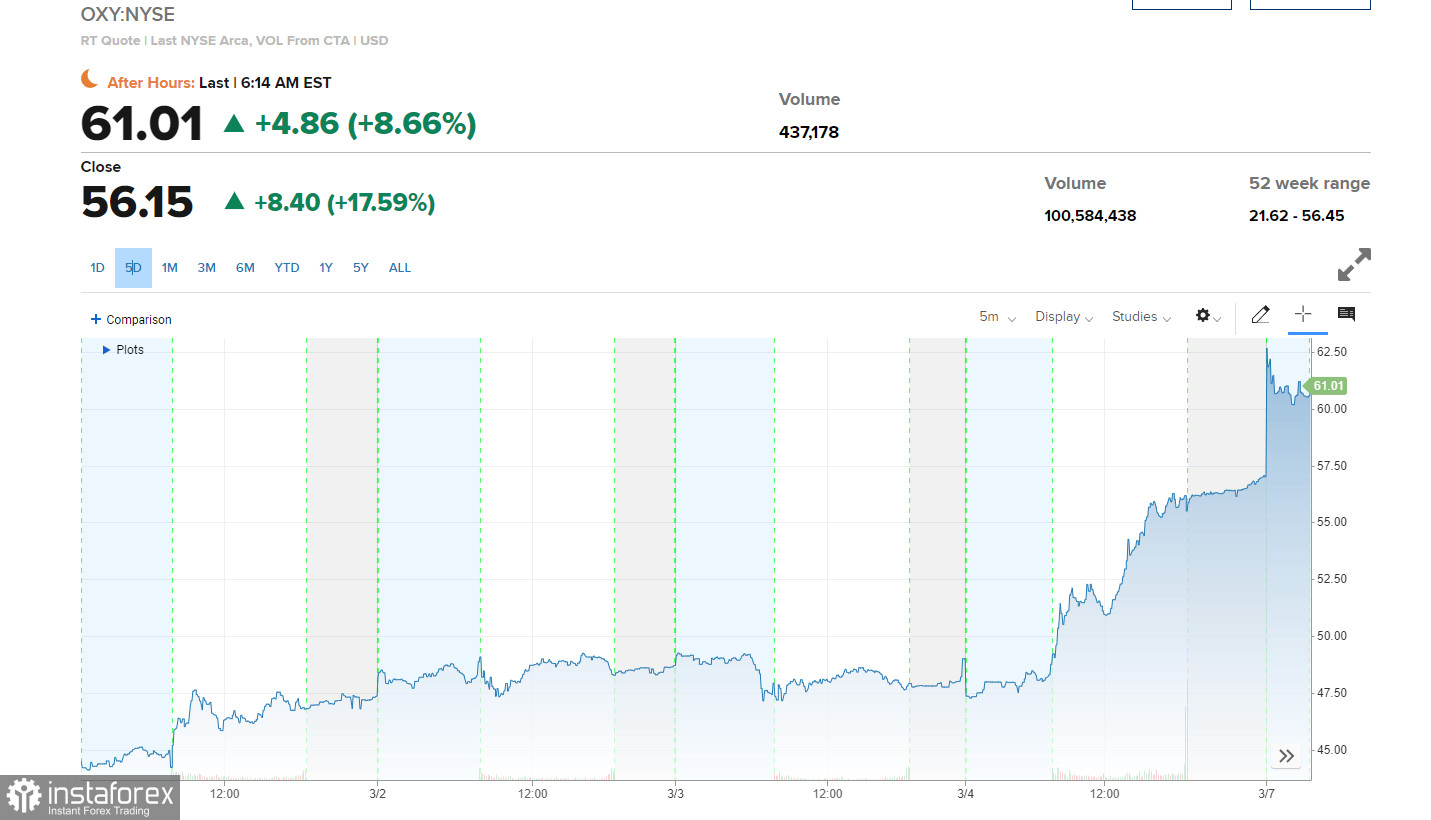Image resolution: width=1431 pixels, height=820 pixels.
Task: Click the 3/2 date marker on the axis
Action: point(378,794)
